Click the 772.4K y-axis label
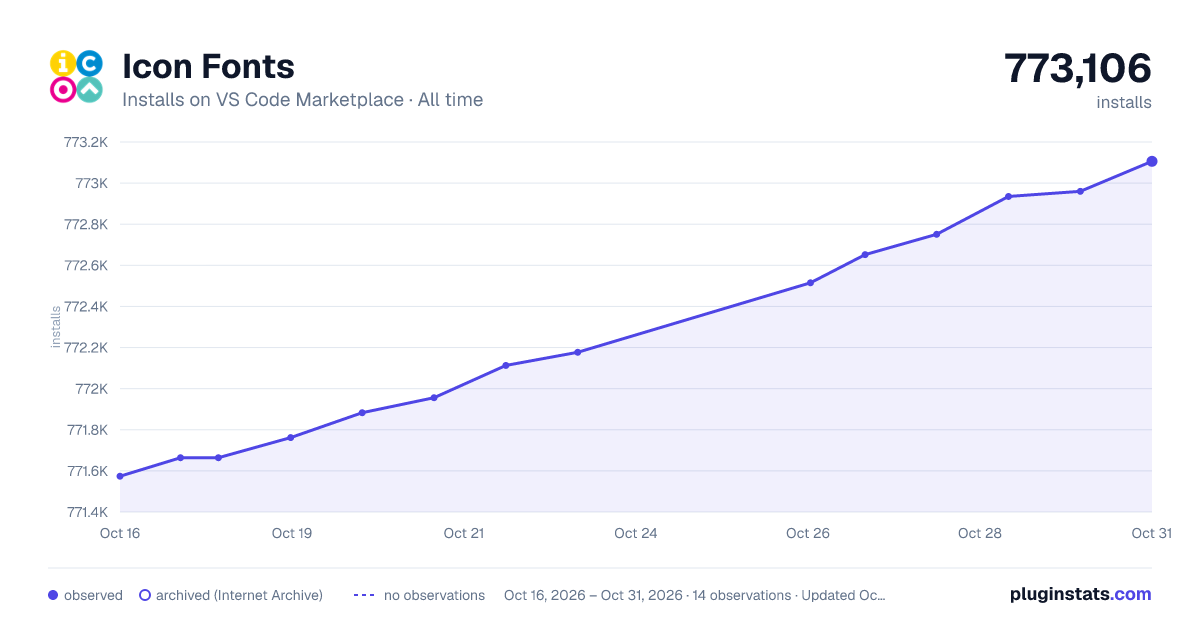The image size is (1200, 630). click(86, 306)
